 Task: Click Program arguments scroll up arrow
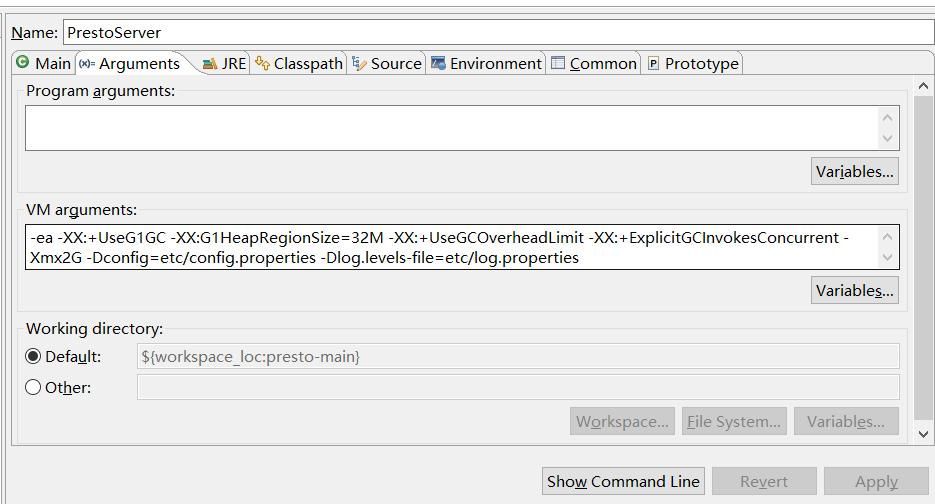(887, 118)
